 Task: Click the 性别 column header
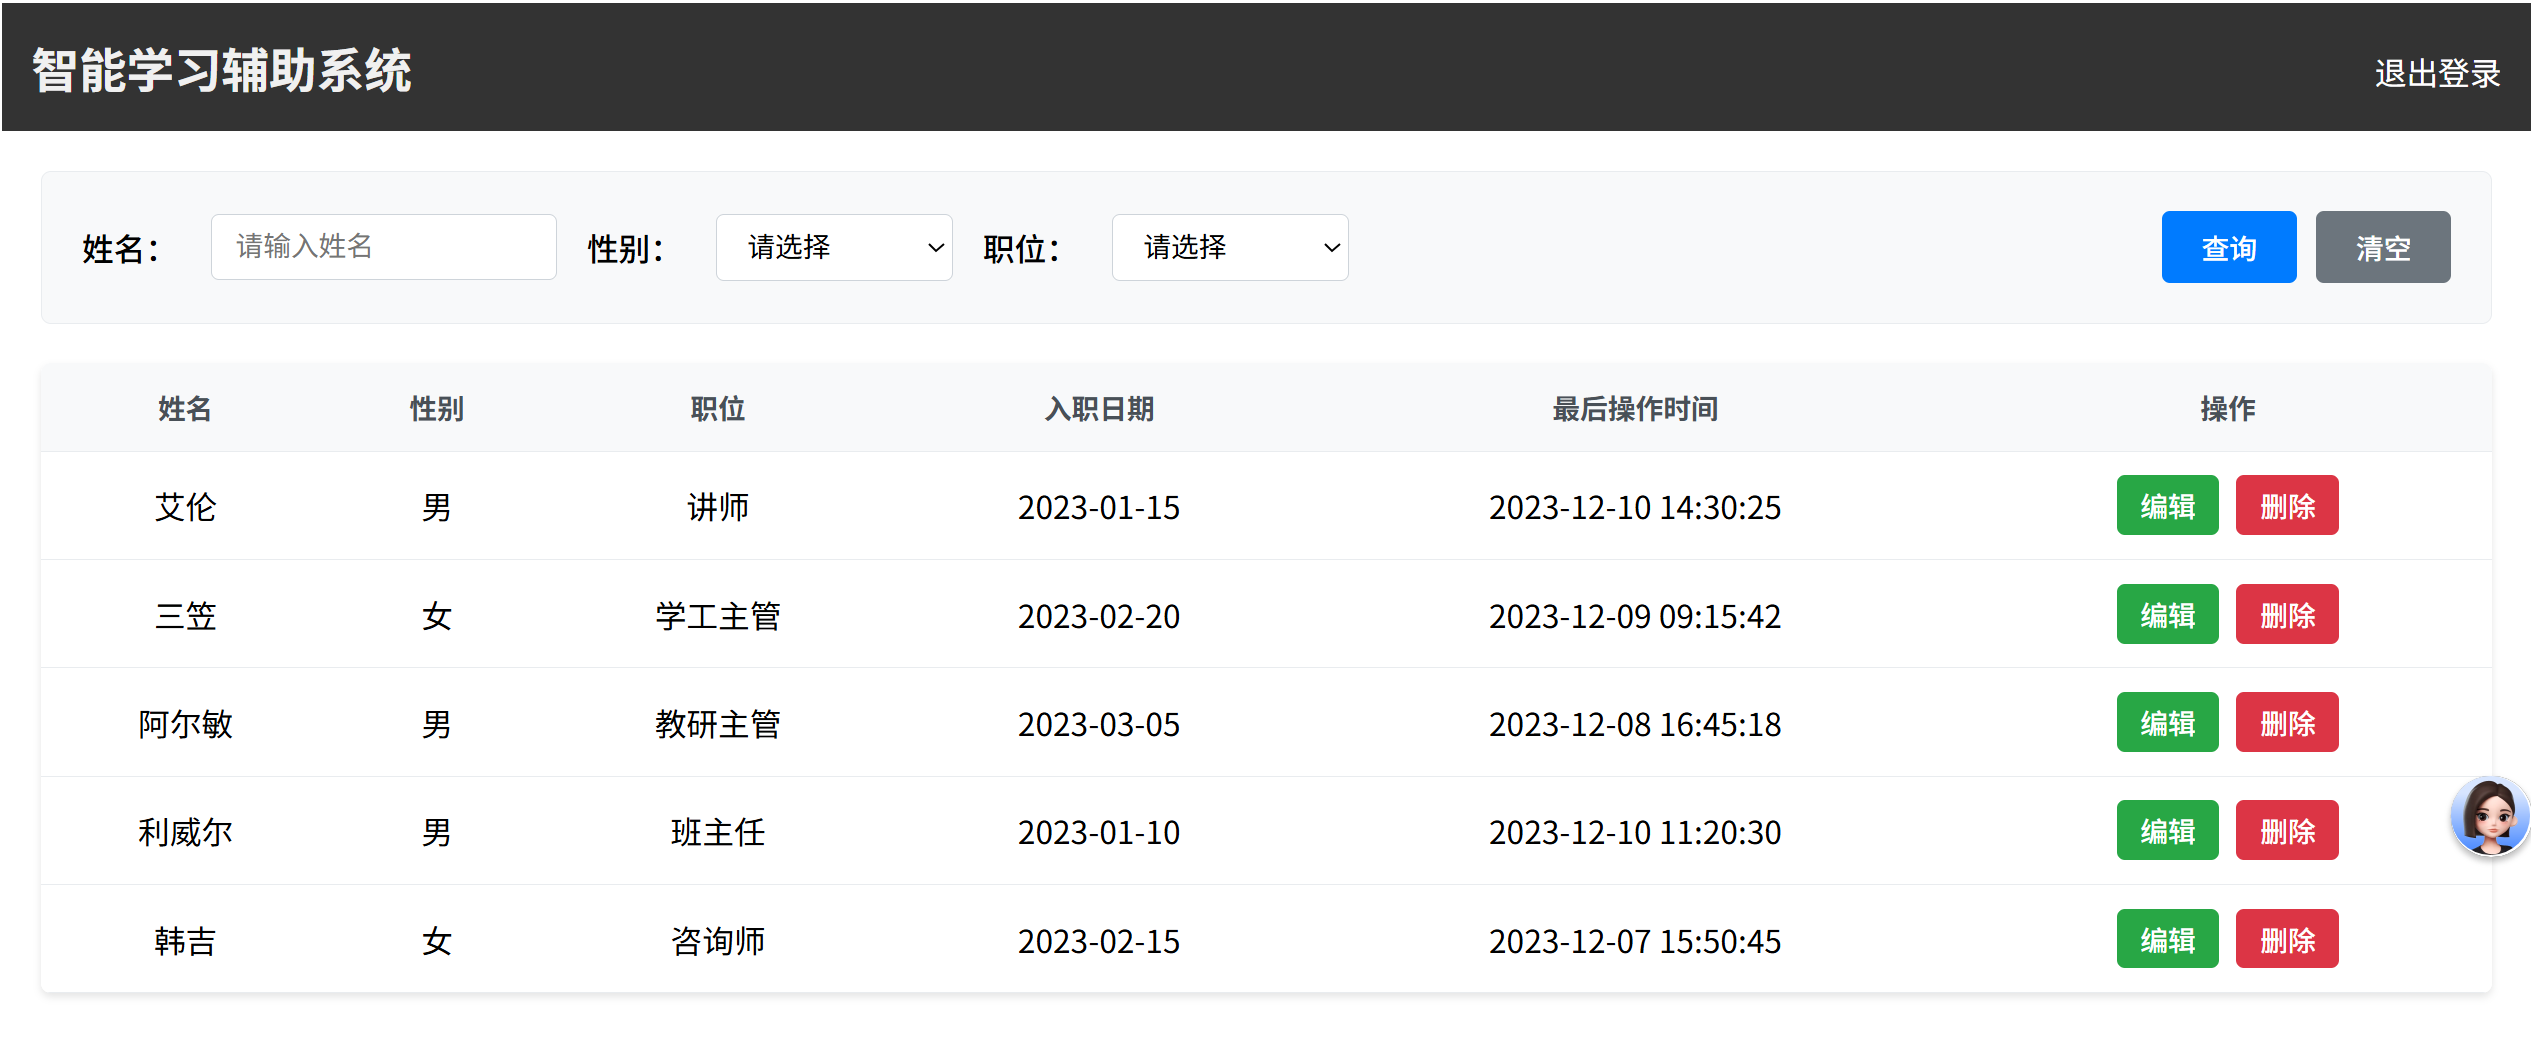(x=437, y=409)
